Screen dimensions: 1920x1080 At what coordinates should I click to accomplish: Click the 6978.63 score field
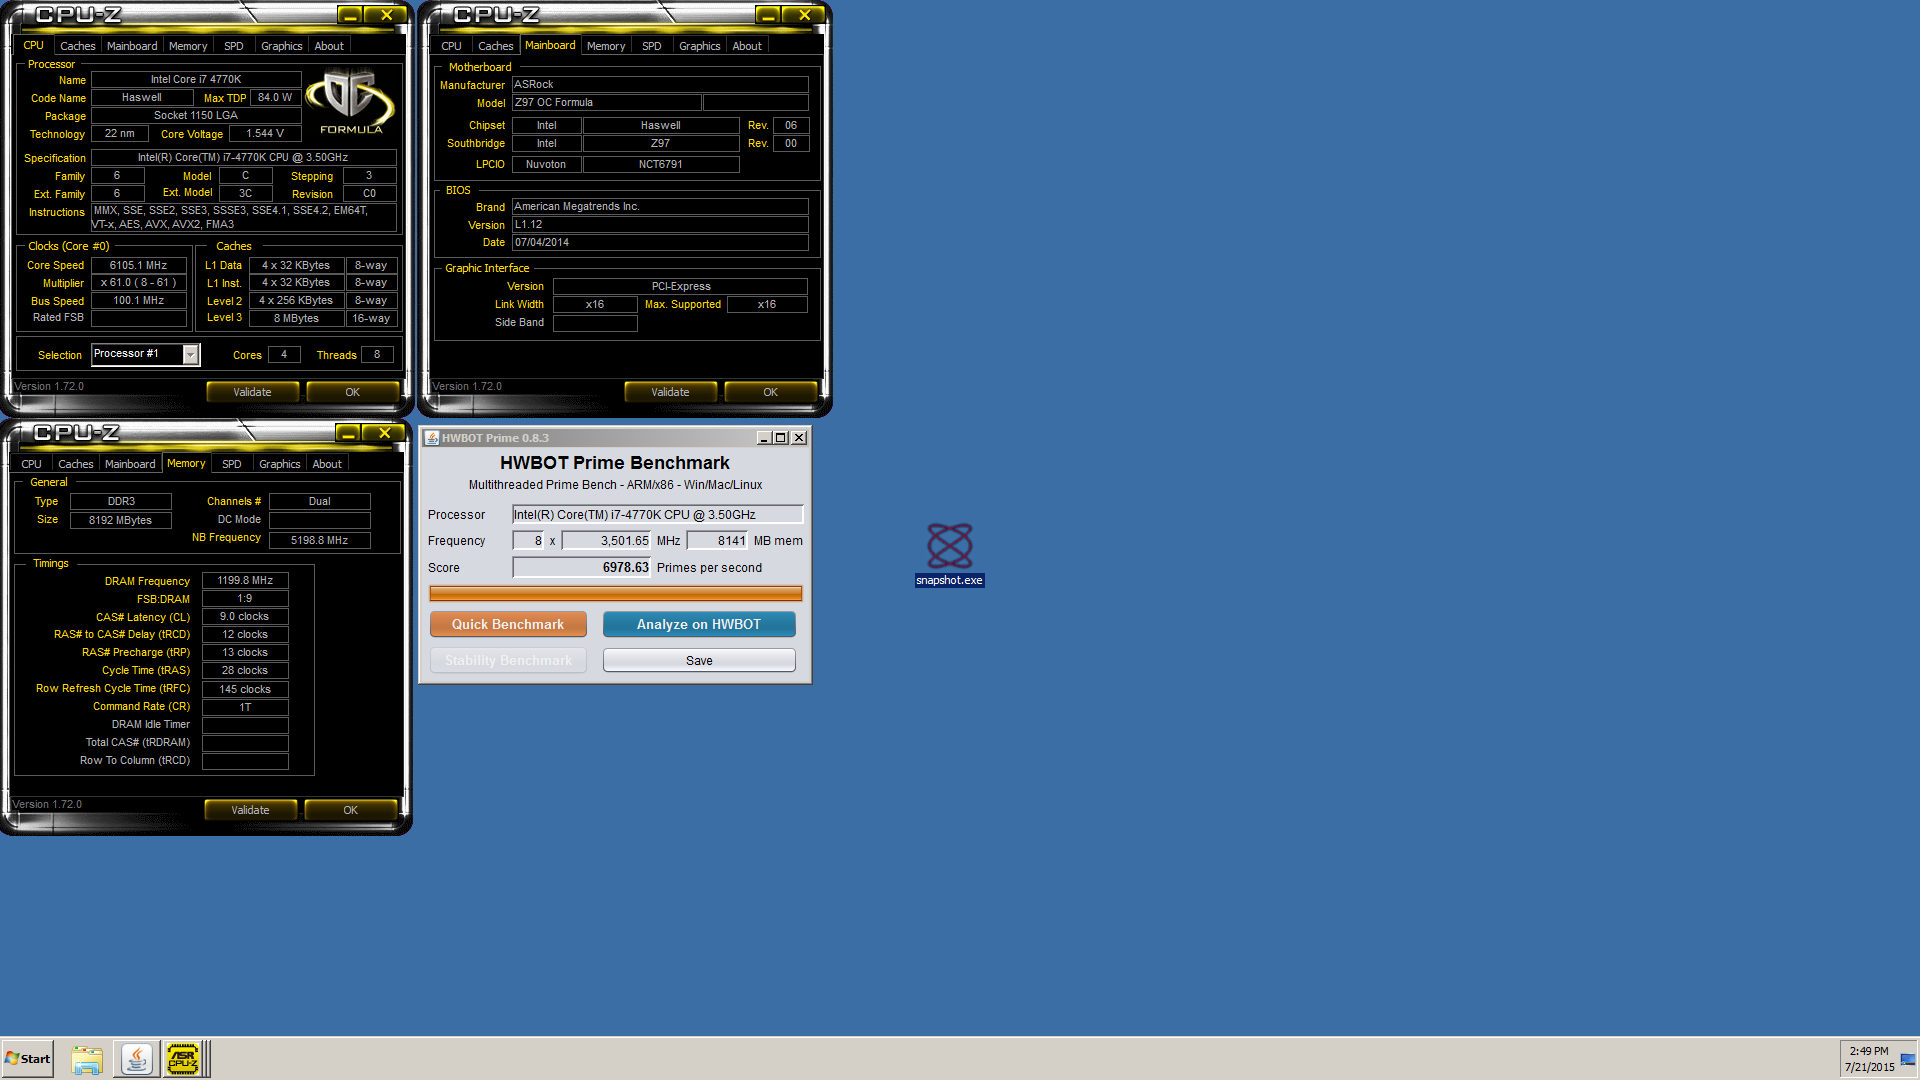(x=582, y=567)
